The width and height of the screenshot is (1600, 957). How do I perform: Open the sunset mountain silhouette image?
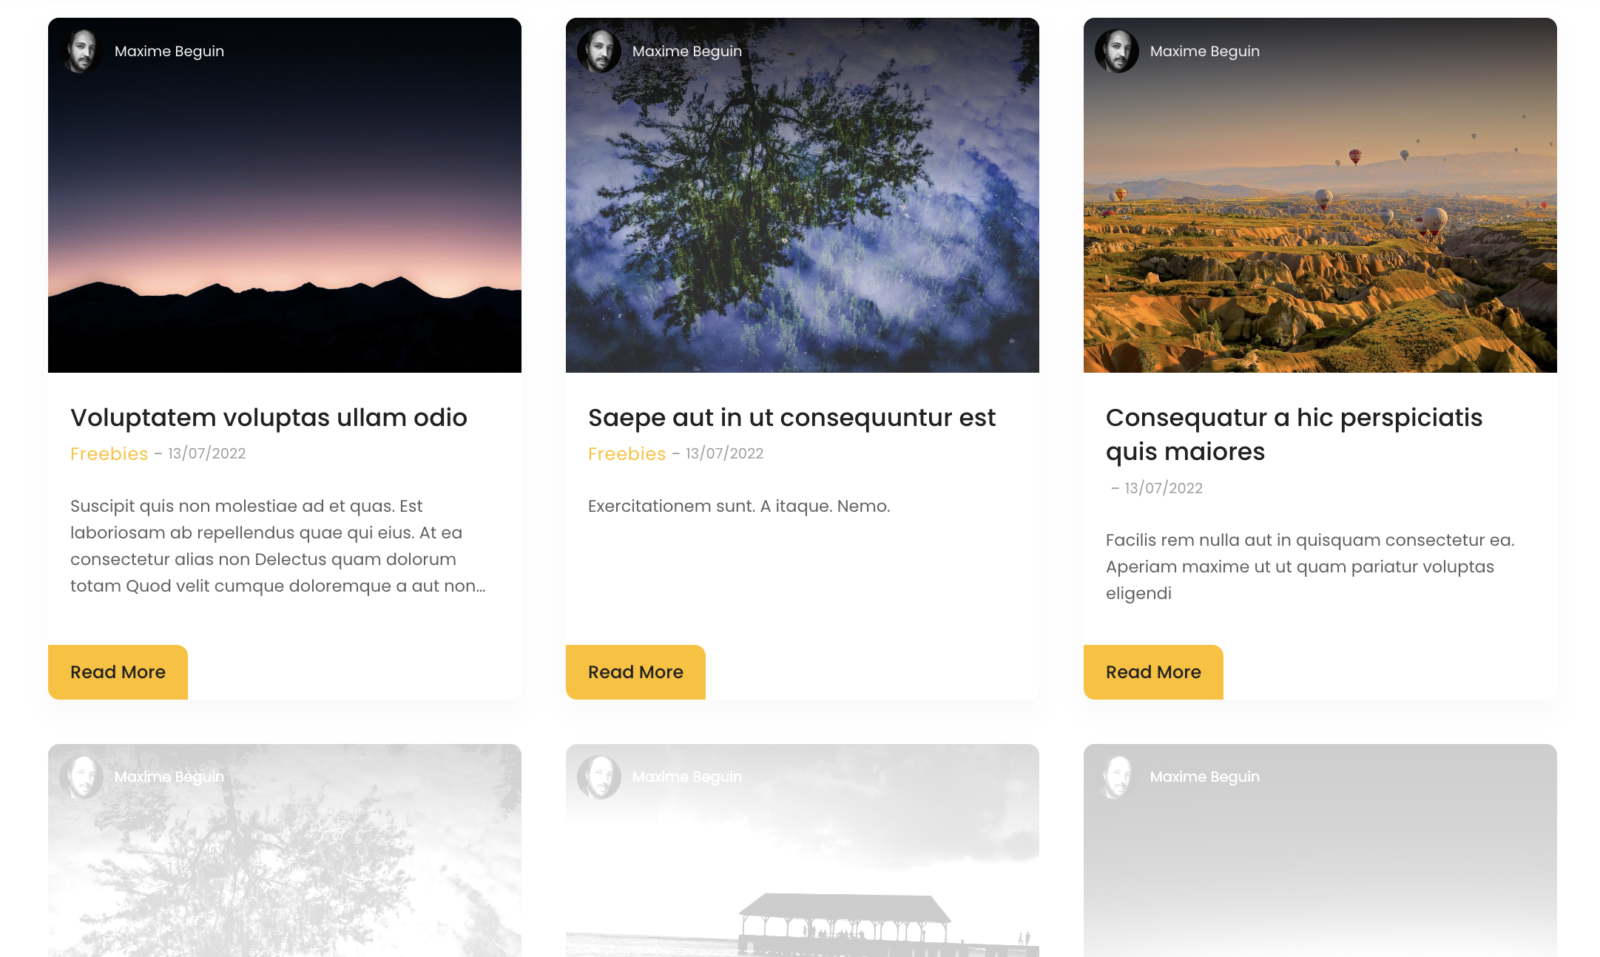click(x=285, y=195)
